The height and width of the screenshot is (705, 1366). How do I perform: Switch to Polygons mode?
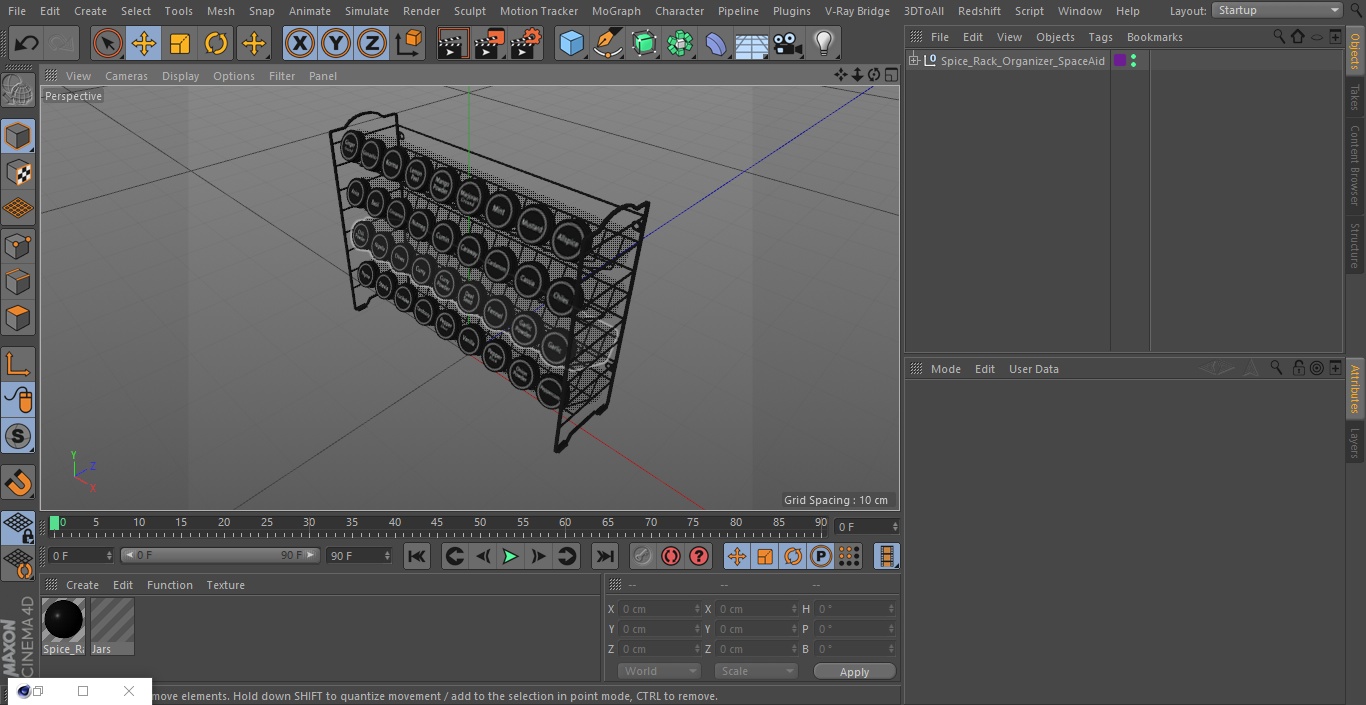click(x=18, y=319)
